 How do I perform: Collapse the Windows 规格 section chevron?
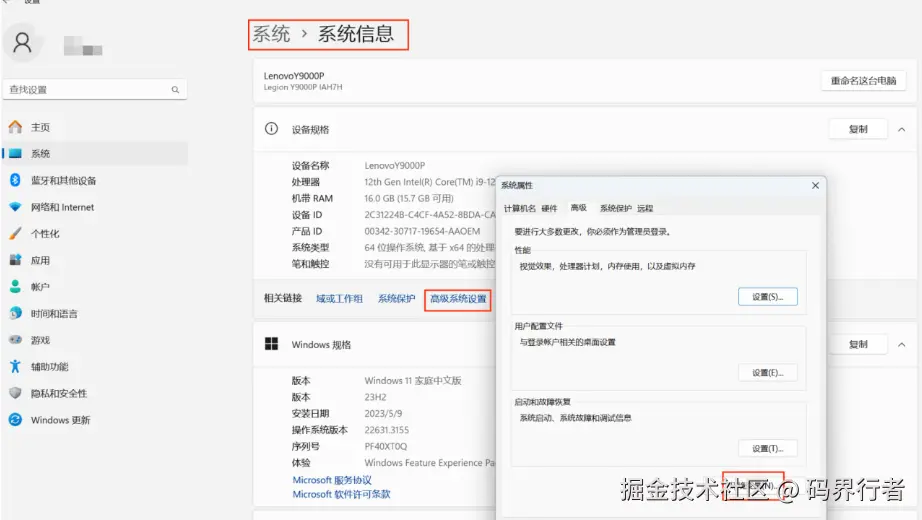901,345
